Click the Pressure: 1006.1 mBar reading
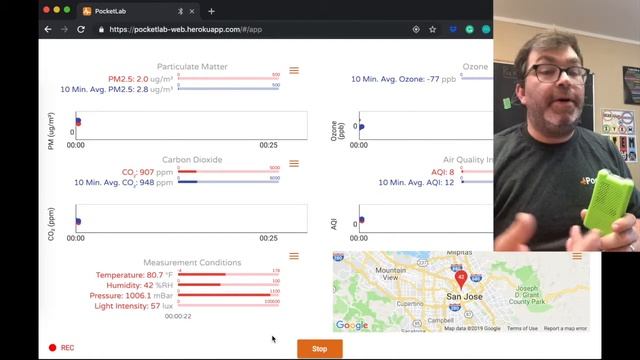The height and width of the screenshot is (360, 640). [131, 296]
